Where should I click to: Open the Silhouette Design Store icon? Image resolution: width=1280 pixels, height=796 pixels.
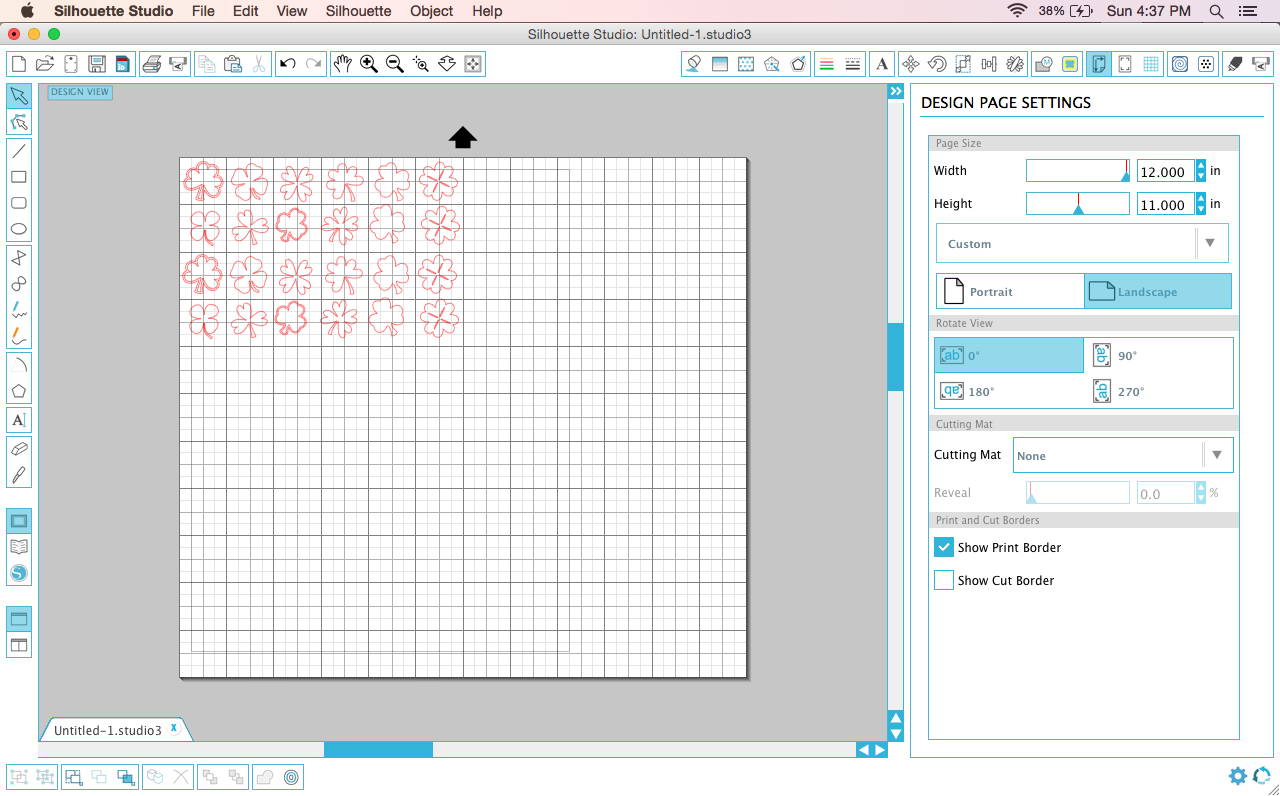click(x=19, y=573)
